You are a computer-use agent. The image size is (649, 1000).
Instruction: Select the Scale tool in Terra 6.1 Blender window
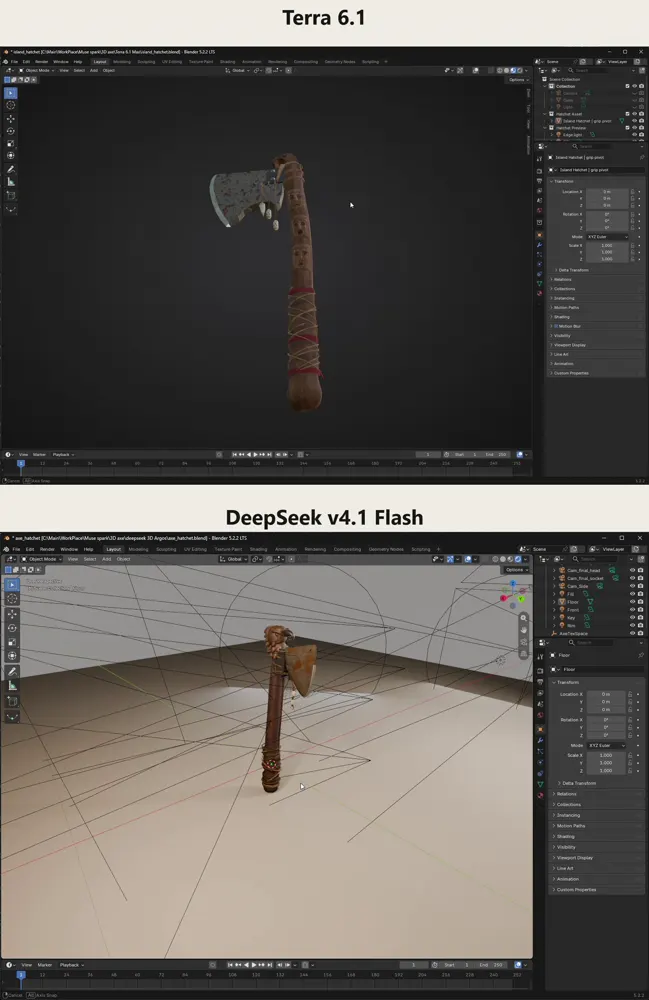tap(11, 143)
